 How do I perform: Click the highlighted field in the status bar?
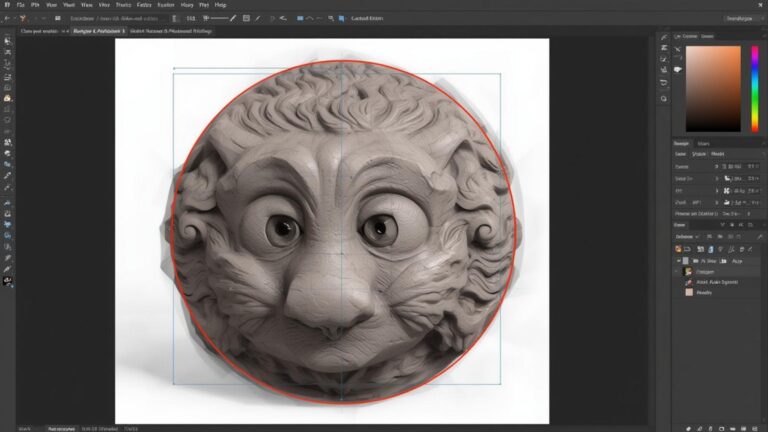(x=61, y=429)
